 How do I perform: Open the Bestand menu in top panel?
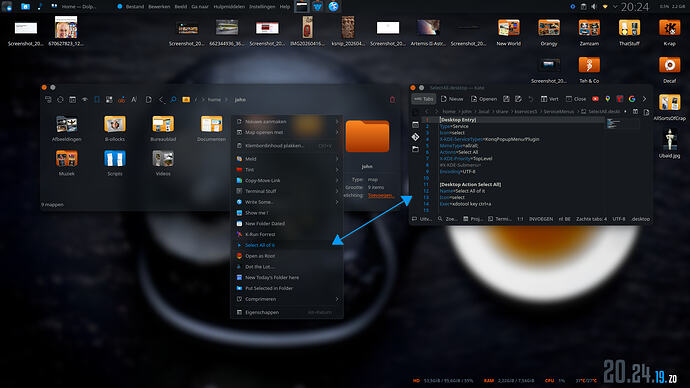[x=135, y=7]
